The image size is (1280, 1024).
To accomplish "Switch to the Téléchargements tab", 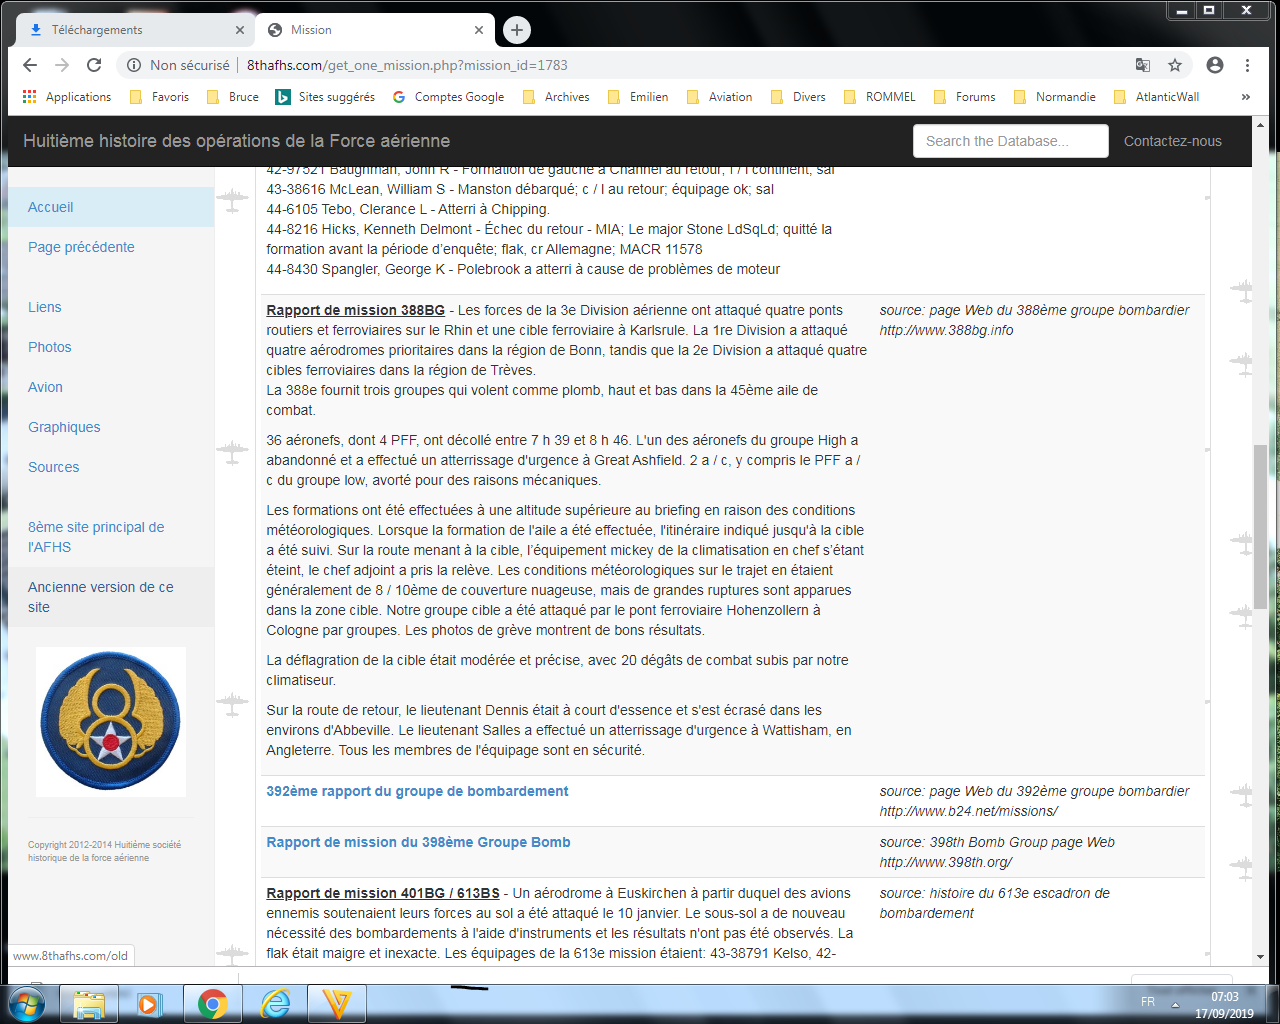I will pyautogui.click(x=135, y=30).
